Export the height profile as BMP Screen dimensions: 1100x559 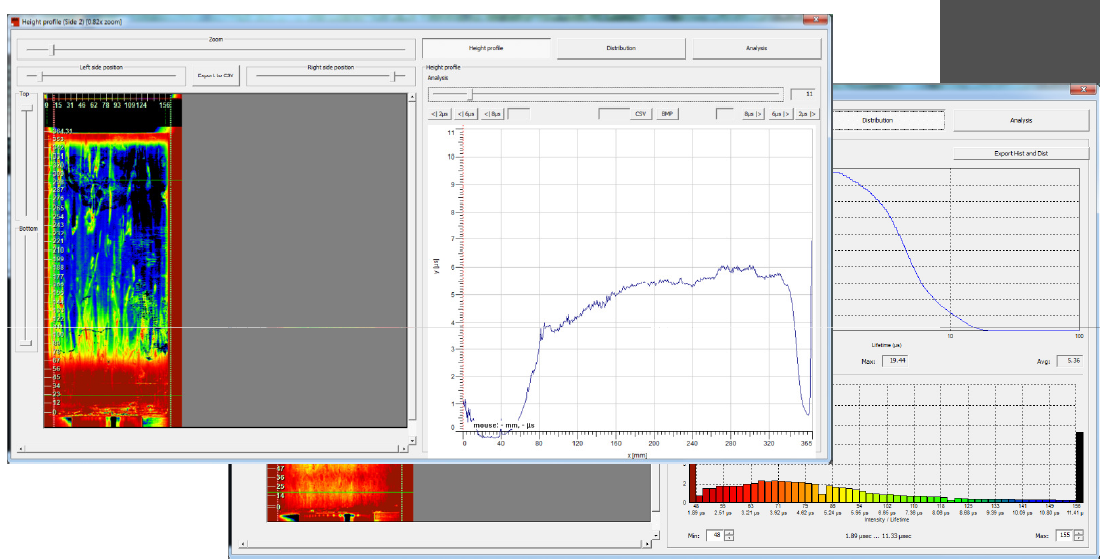pyautogui.click(x=667, y=114)
